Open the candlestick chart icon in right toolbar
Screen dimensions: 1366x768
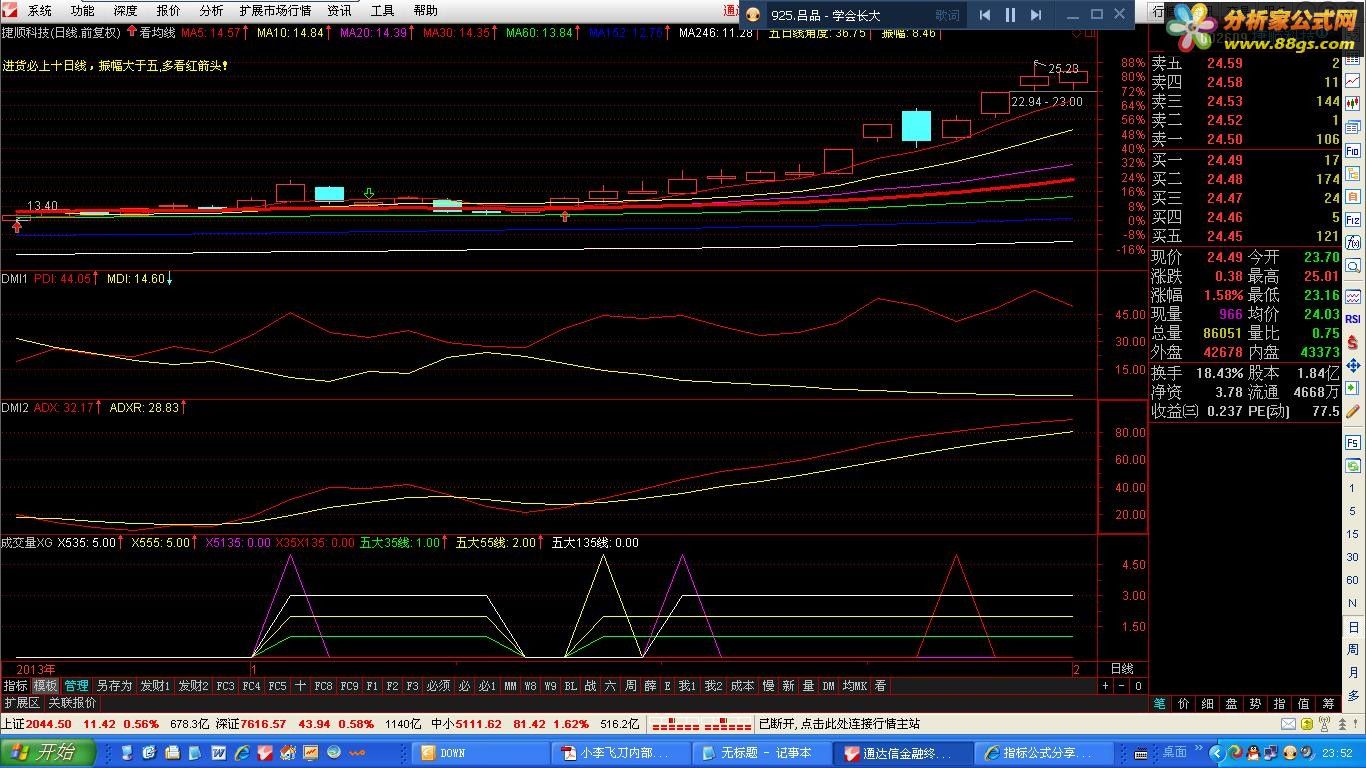tap(1353, 103)
